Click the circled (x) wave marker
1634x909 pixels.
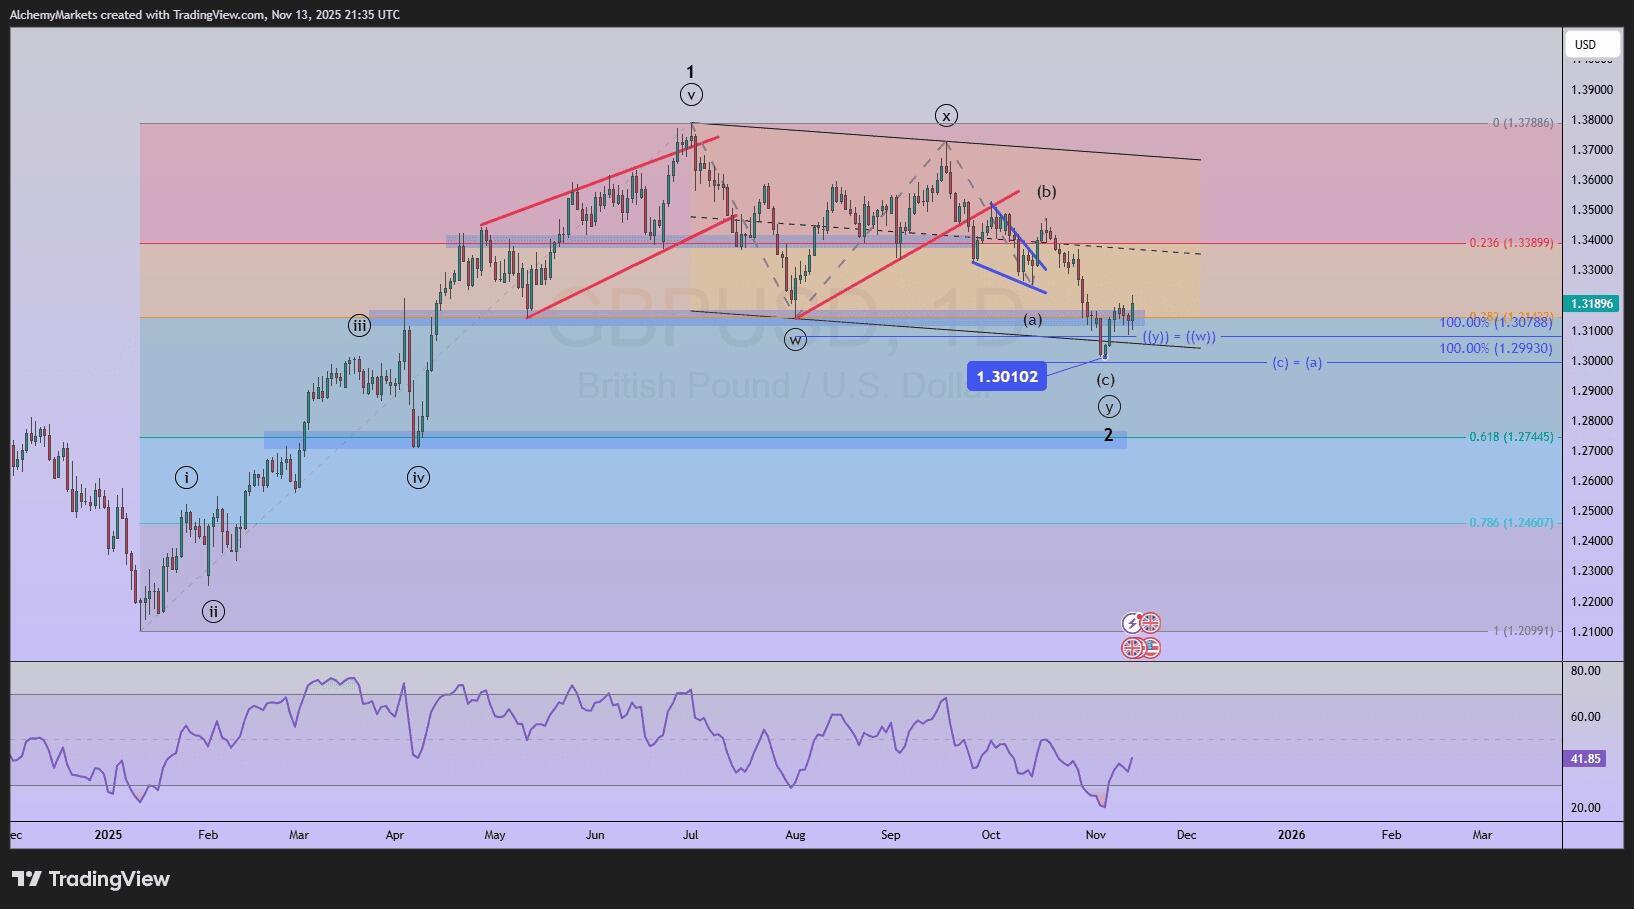(x=946, y=116)
